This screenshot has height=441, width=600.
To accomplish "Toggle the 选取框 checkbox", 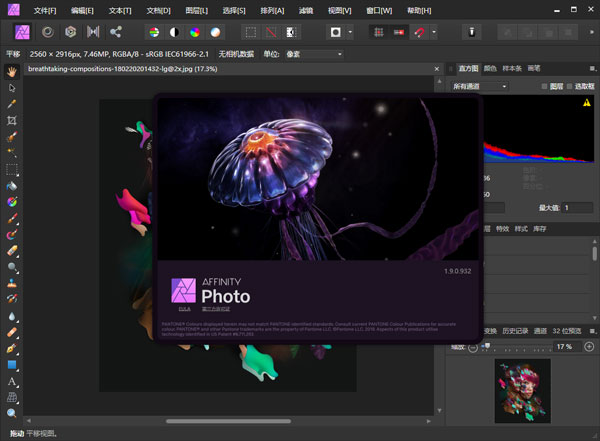I will [570, 86].
